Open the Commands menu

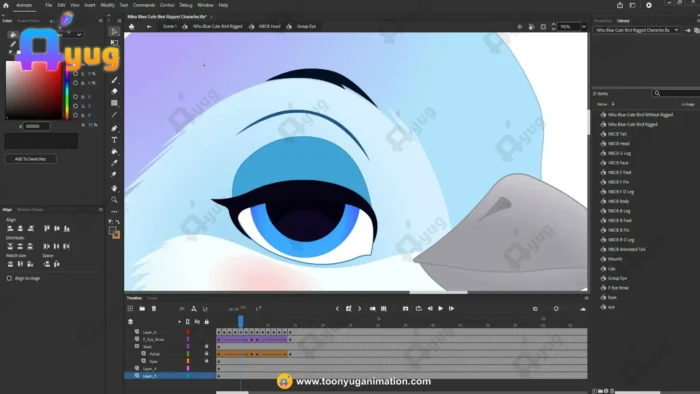pyautogui.click(x=144, y=5)
